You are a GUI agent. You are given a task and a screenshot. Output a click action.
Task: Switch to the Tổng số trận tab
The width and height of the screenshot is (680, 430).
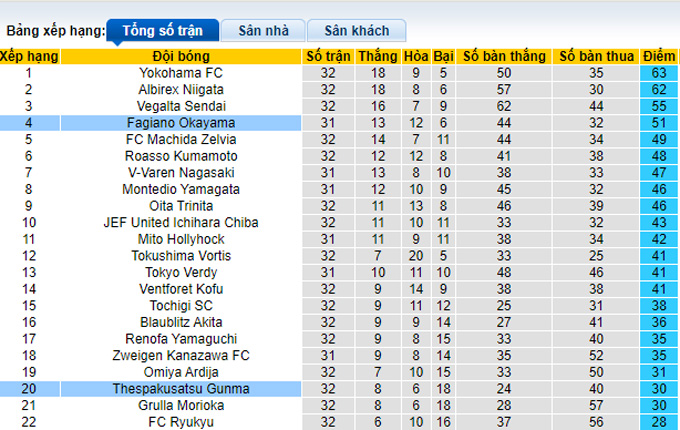pyautogui.click(x=161, y=31)
